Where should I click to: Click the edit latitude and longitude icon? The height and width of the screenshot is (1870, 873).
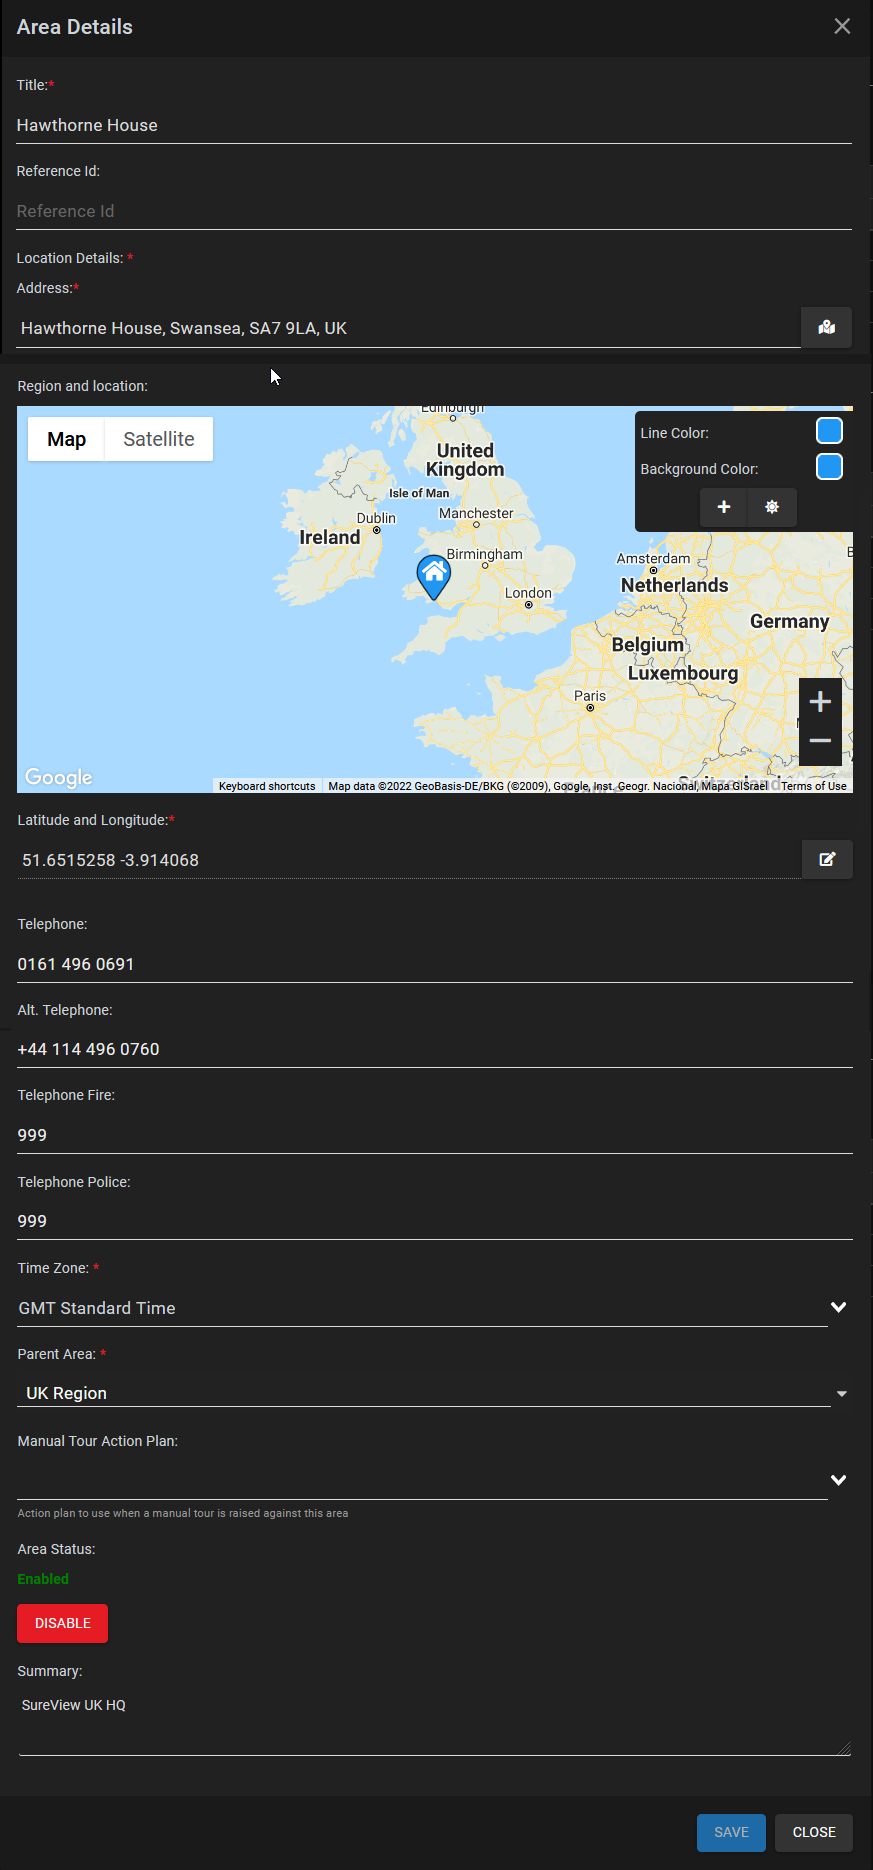tap(827, 859)
